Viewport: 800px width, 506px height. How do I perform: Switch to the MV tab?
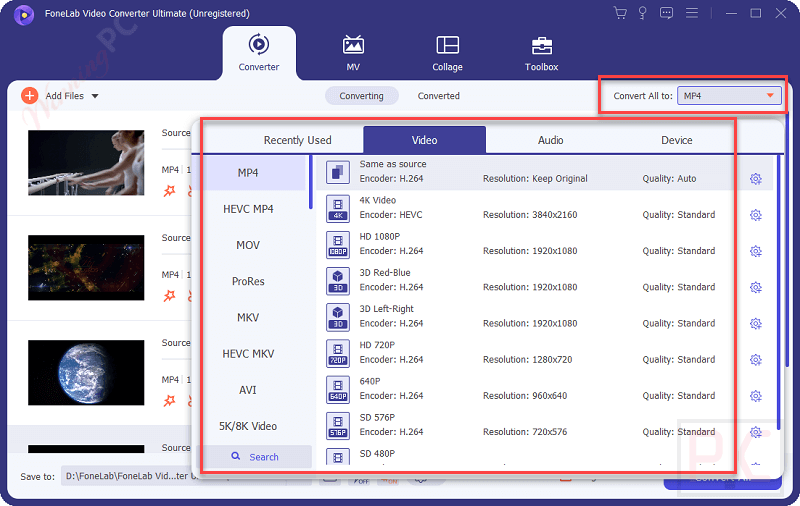pos(353,53)
